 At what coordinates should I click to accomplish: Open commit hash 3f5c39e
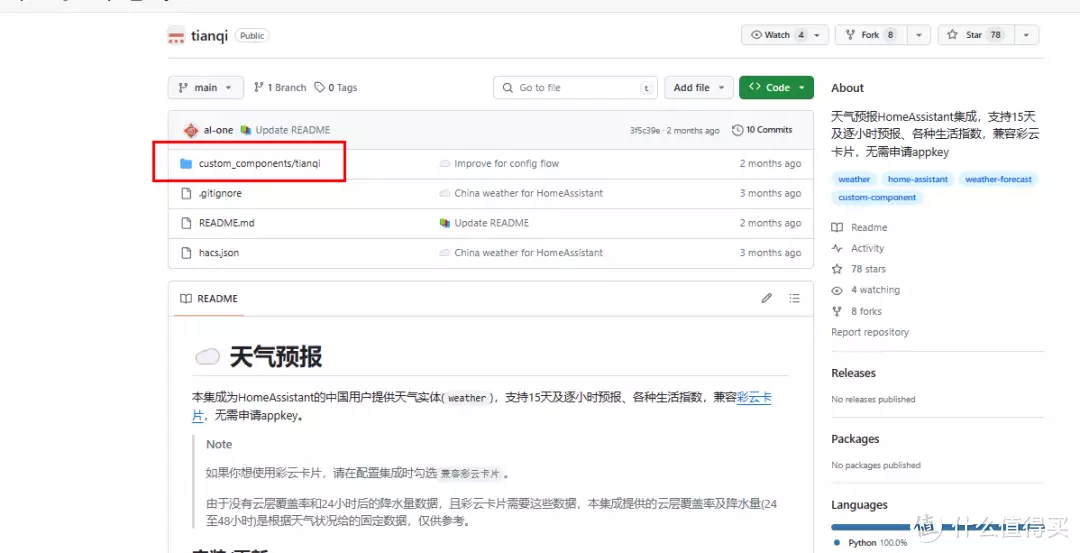(645, 130)
